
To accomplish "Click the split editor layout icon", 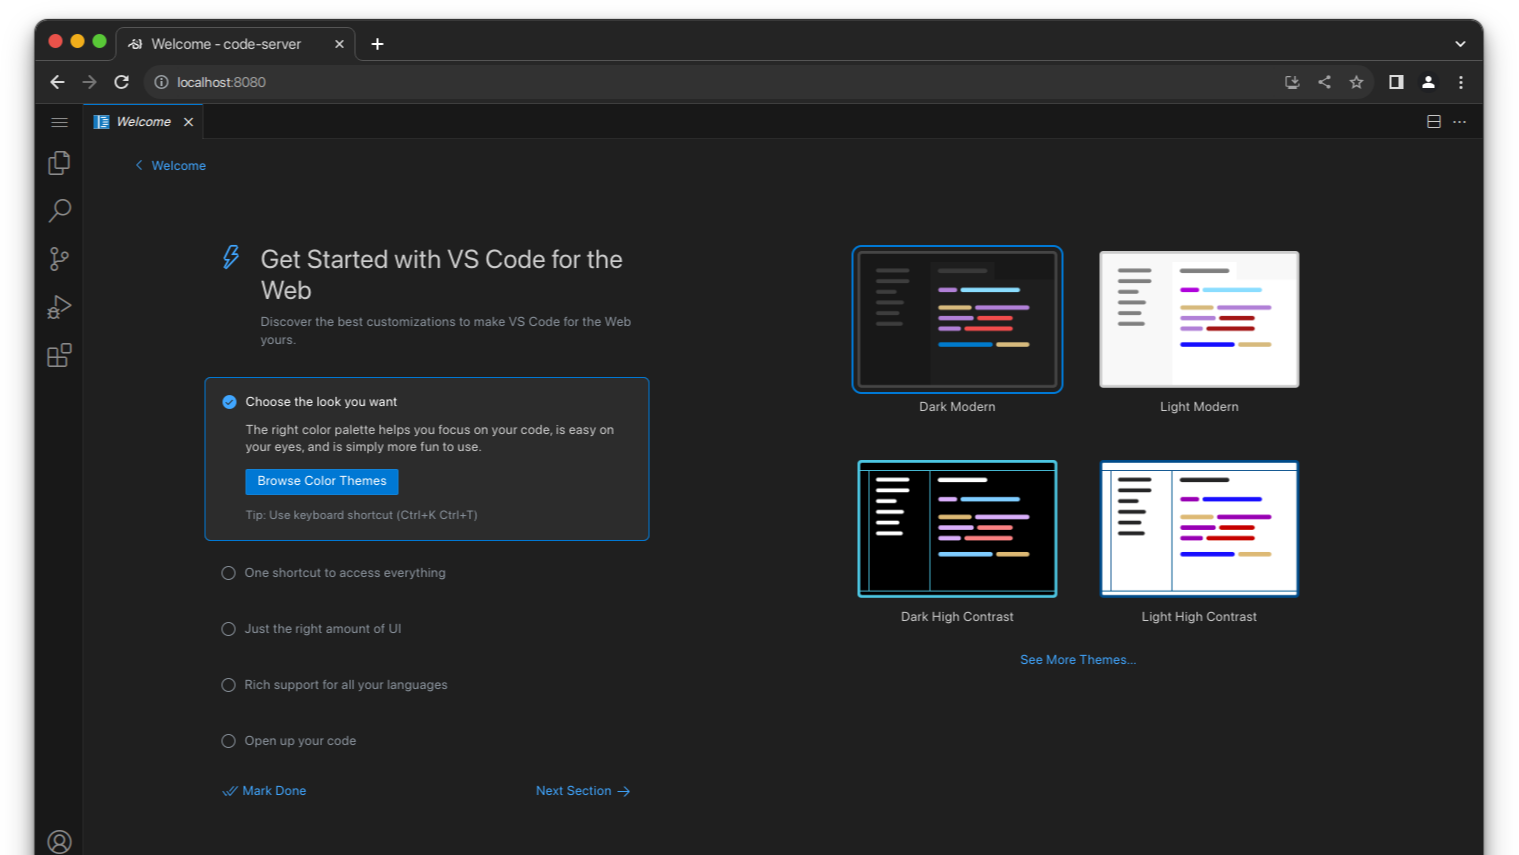I will click(1433, 122).
